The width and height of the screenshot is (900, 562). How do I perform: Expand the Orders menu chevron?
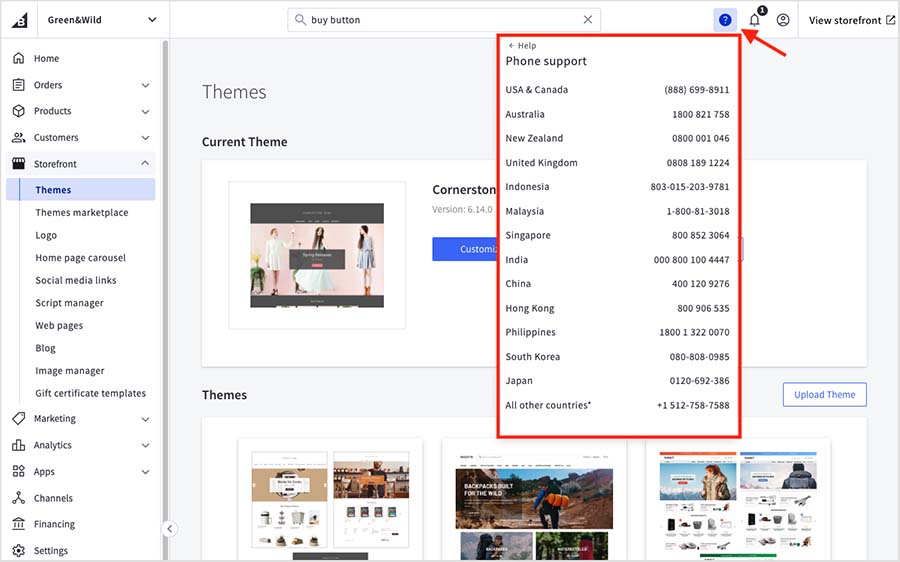click(145, 85)
